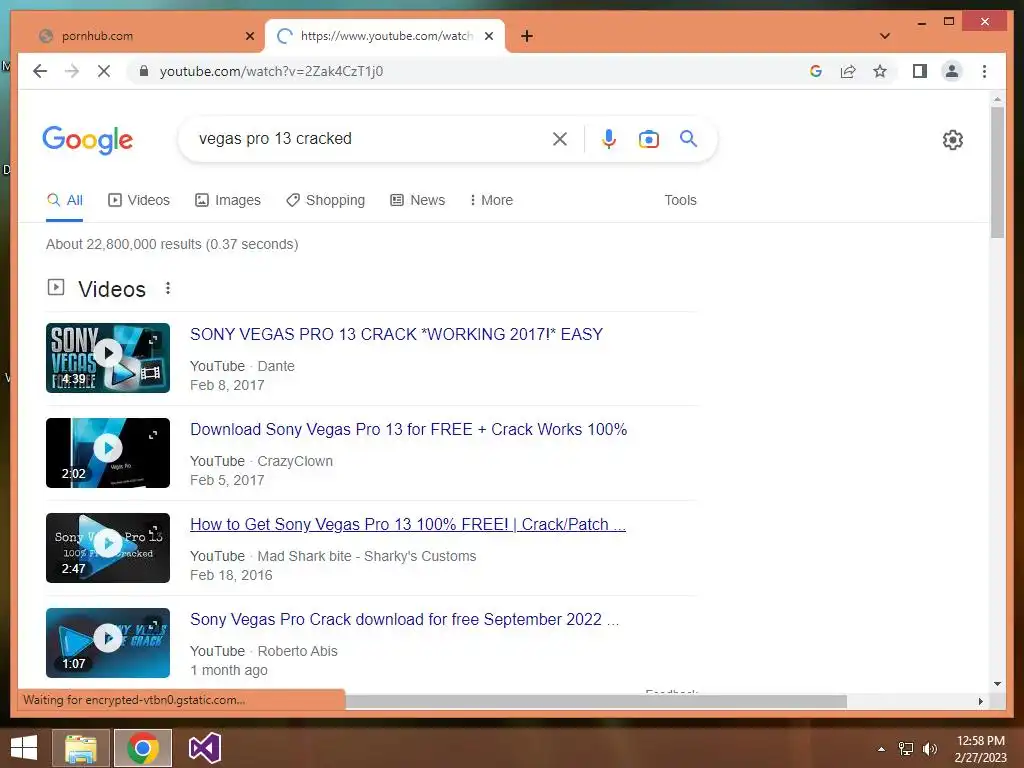Image resolution: width=1024 pixels, height=768 pixels.
Task: Open the volume tray icon
Action: click(x=930, y=749)
